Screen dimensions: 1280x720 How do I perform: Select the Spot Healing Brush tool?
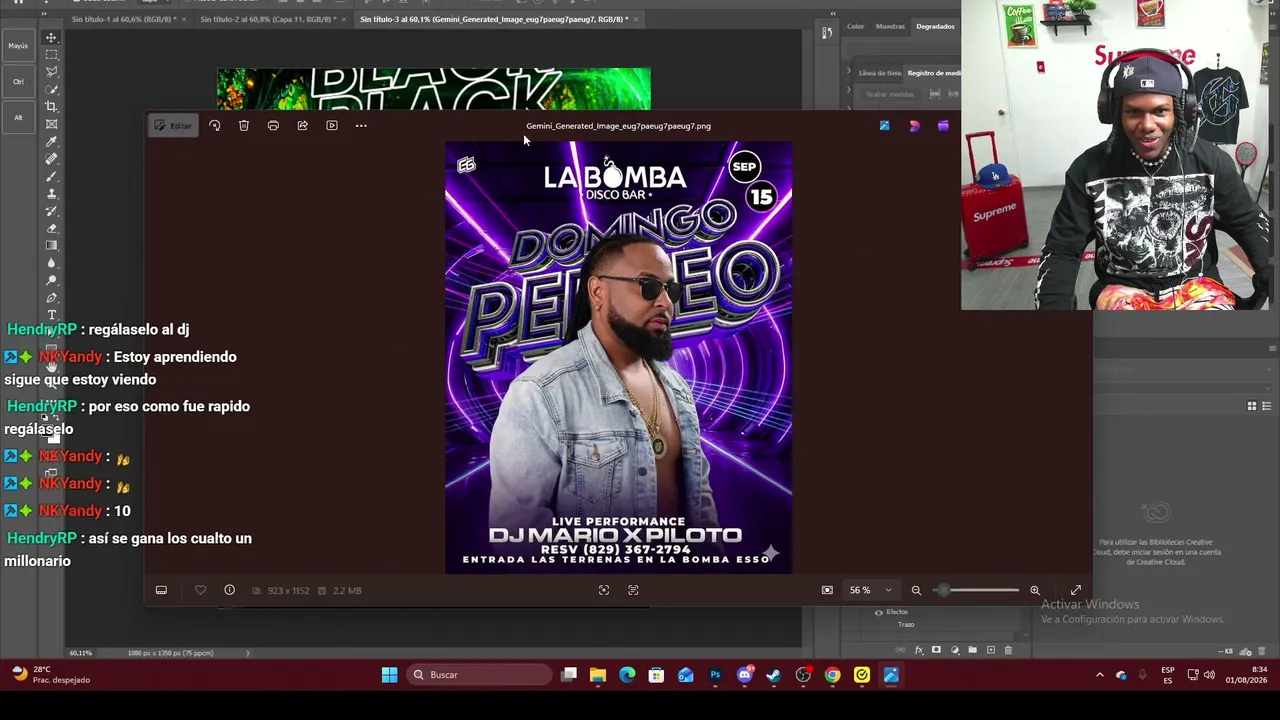[51, 159]
